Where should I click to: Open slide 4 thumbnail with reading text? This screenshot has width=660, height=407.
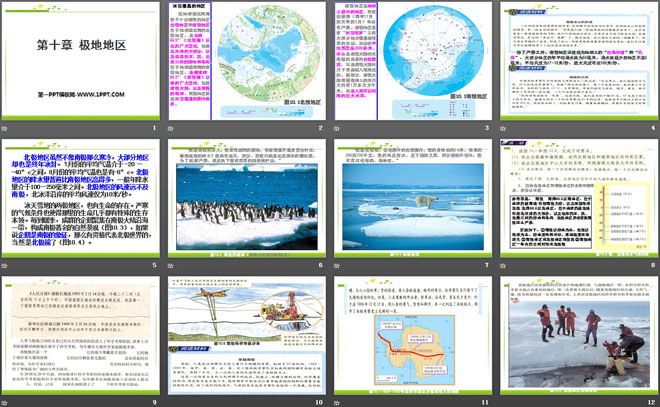click(579, 61)
